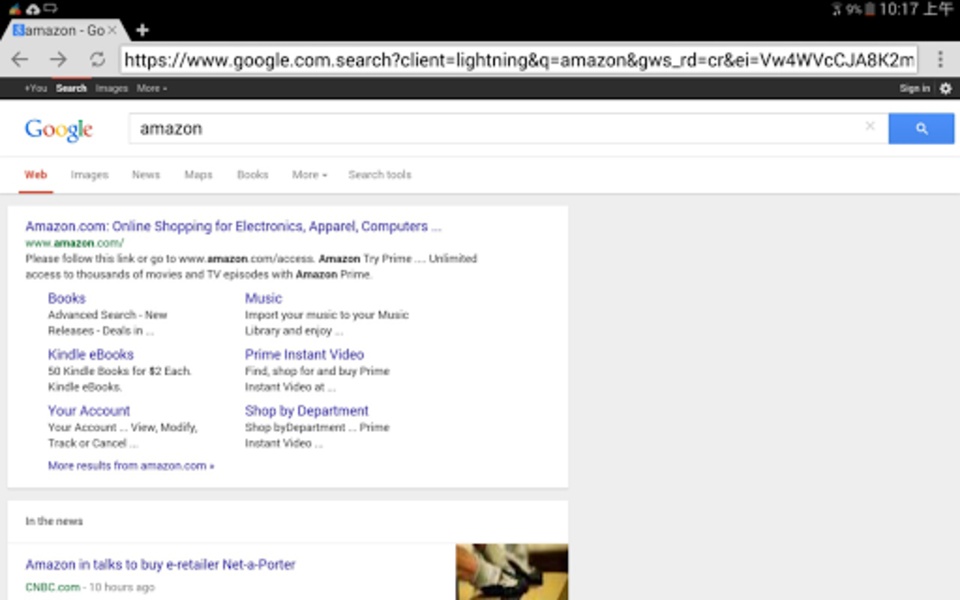
Task: Tap the battery indicator in status bar
Action: click(x=869, y=9)
